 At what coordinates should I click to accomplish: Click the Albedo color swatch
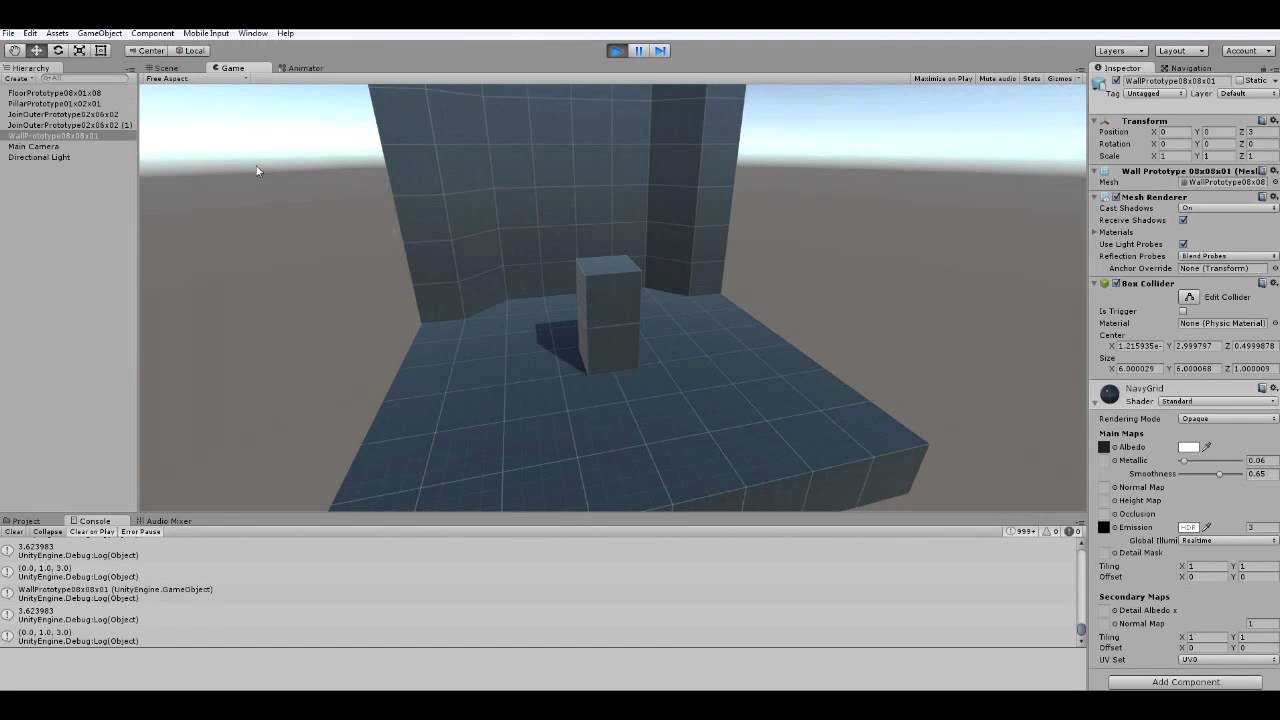(1188, 447)
